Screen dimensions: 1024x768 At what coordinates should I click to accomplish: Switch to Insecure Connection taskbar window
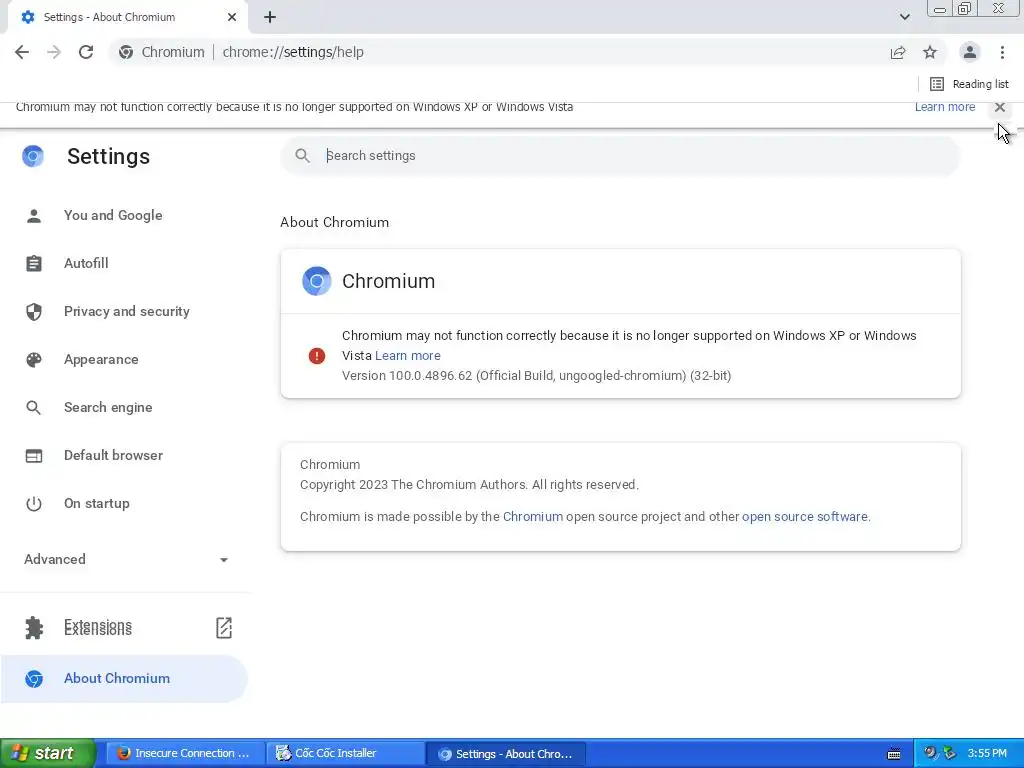(185, 753)
